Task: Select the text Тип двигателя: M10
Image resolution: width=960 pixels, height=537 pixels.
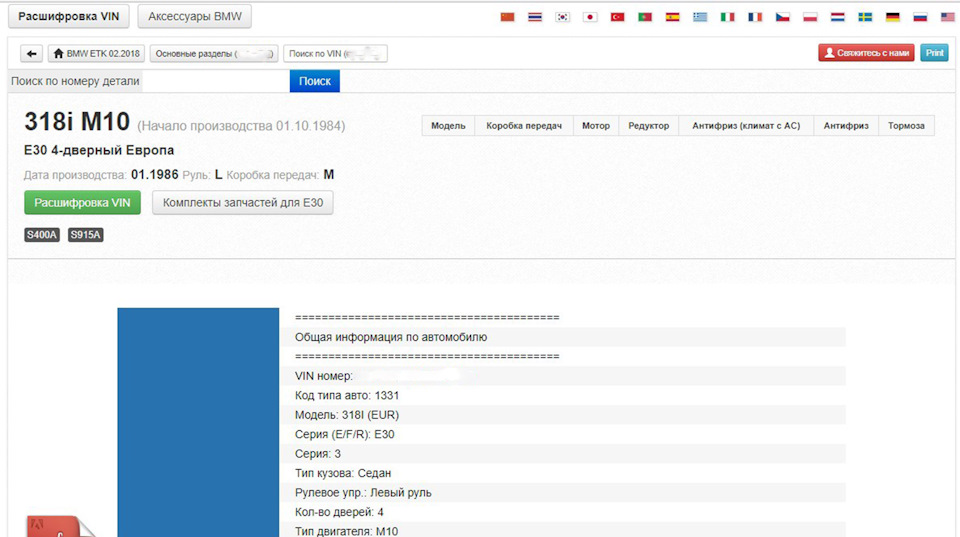Action: click(347, 531)
